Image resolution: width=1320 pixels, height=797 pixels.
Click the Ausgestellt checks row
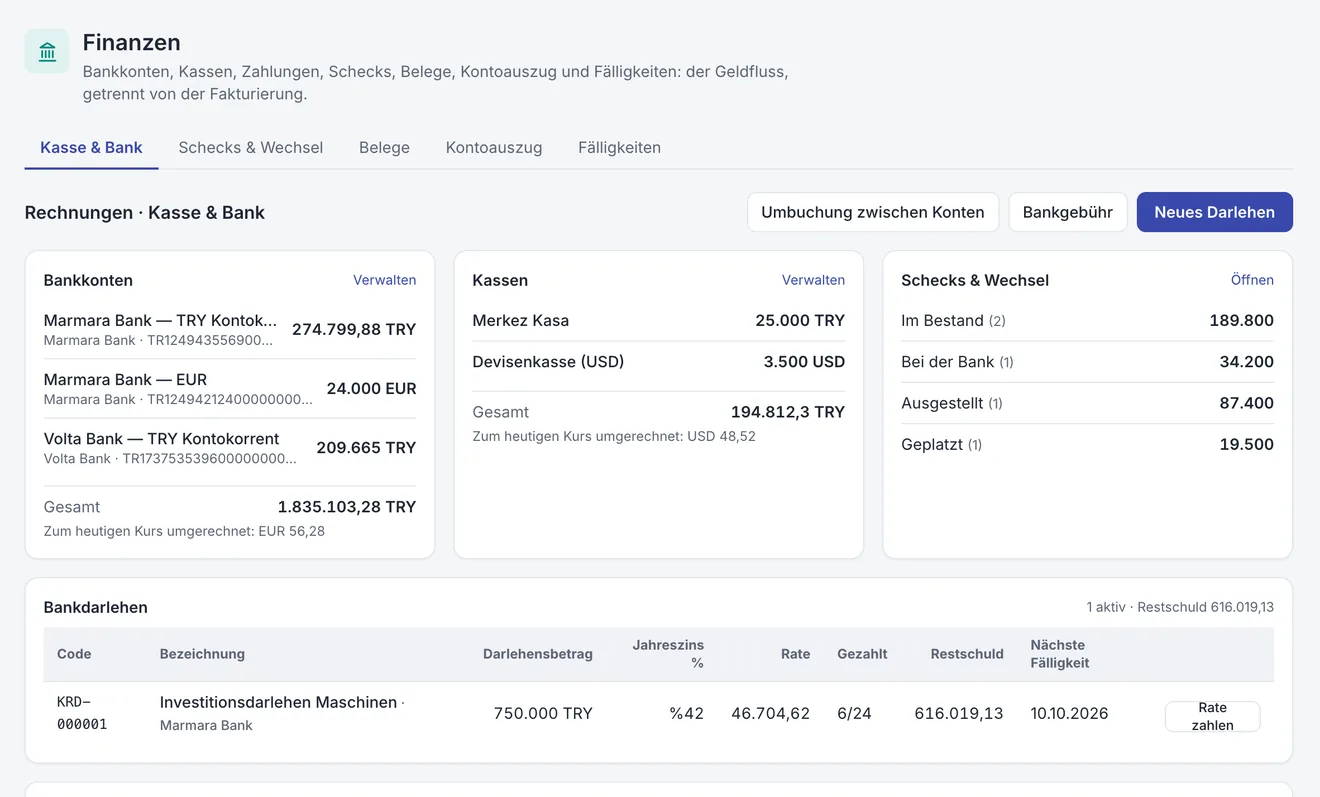[x=1087, y=403]
